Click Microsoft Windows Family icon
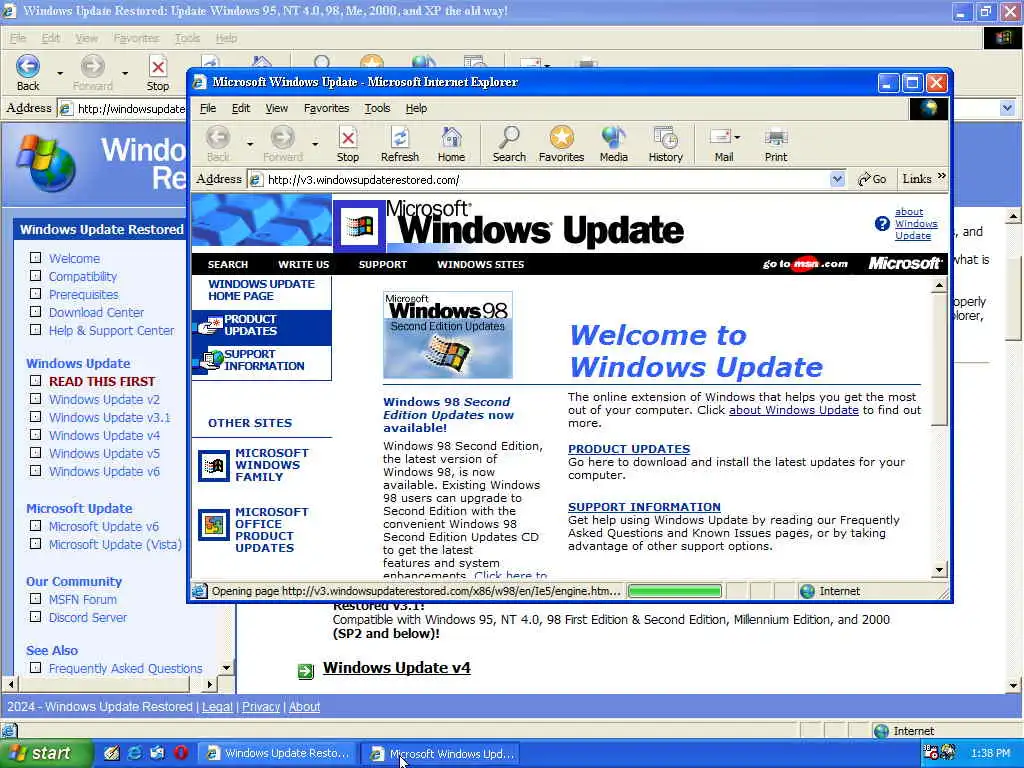Viewport: 1024px width, 768px height. (x=214, y=465)
